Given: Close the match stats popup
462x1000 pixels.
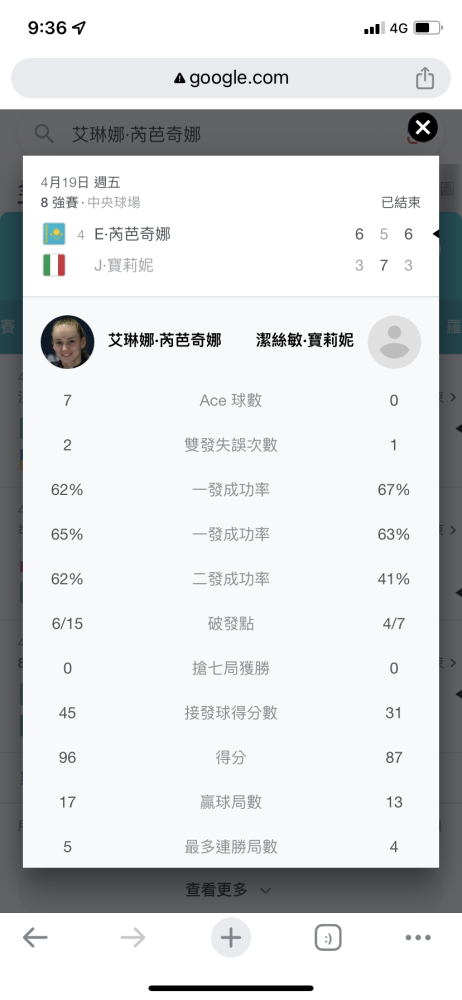Looking at the screenshot, I should 422,128.
